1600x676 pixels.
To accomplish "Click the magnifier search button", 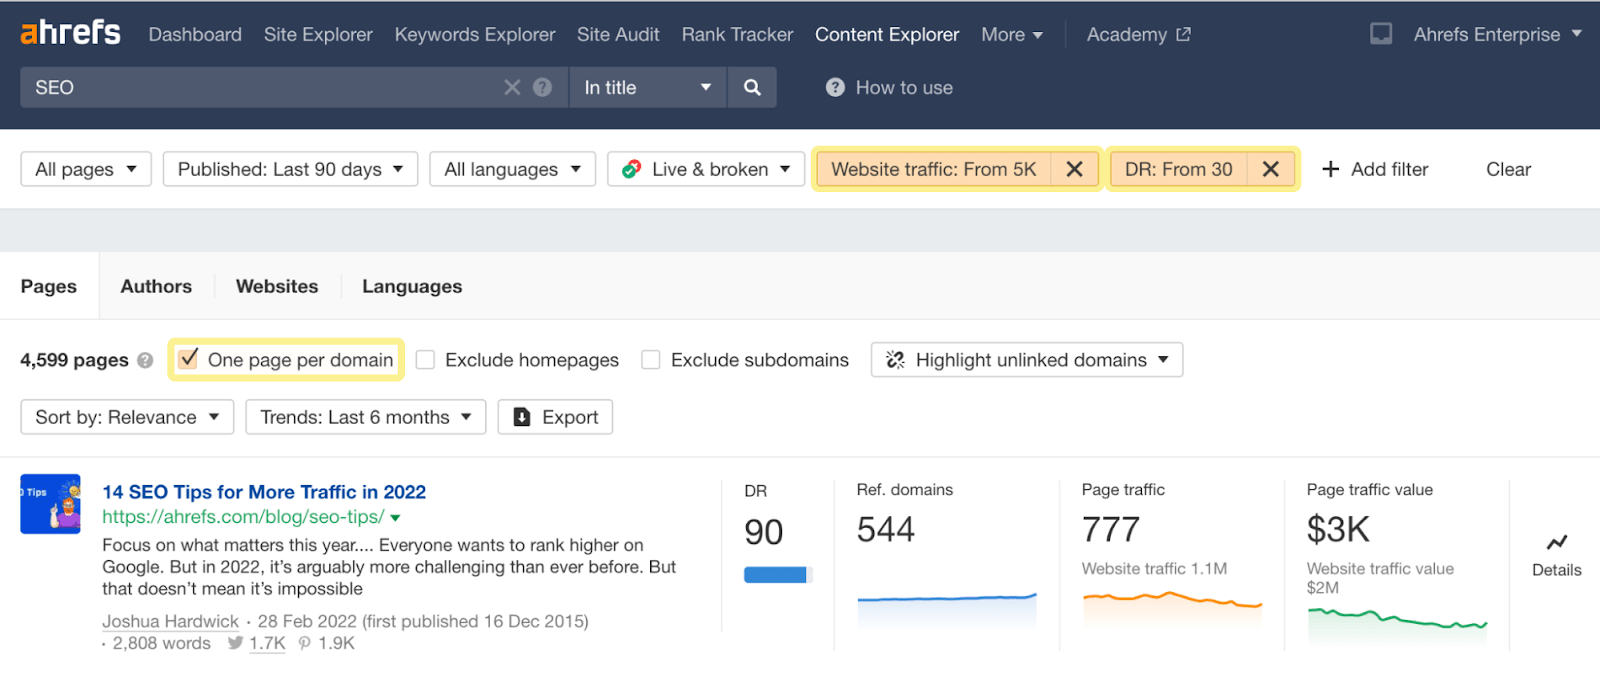I will pos(752,88).
